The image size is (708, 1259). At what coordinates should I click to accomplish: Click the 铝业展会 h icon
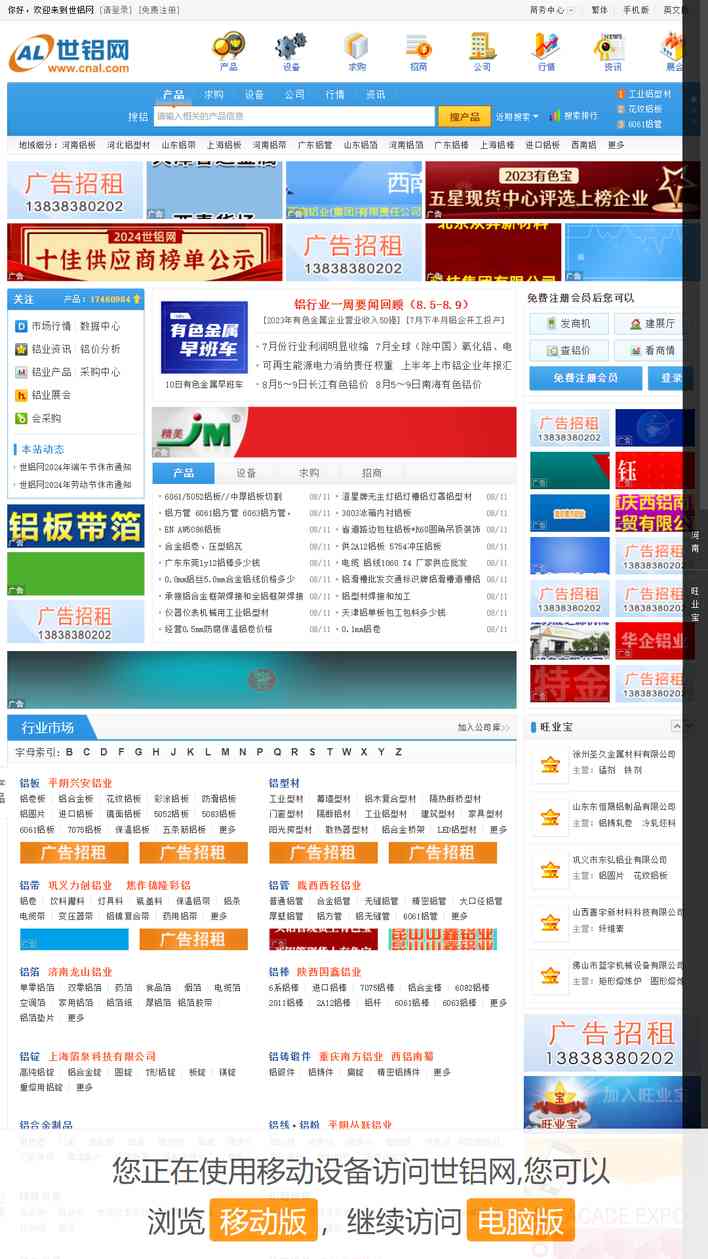pos(21,395)
